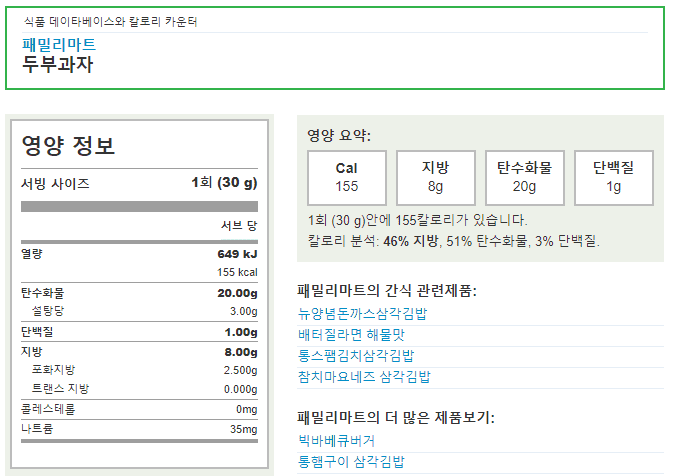Screen dimensions: 673x476
Task: Select the 두부과자 product title
Action: [58, 64]
